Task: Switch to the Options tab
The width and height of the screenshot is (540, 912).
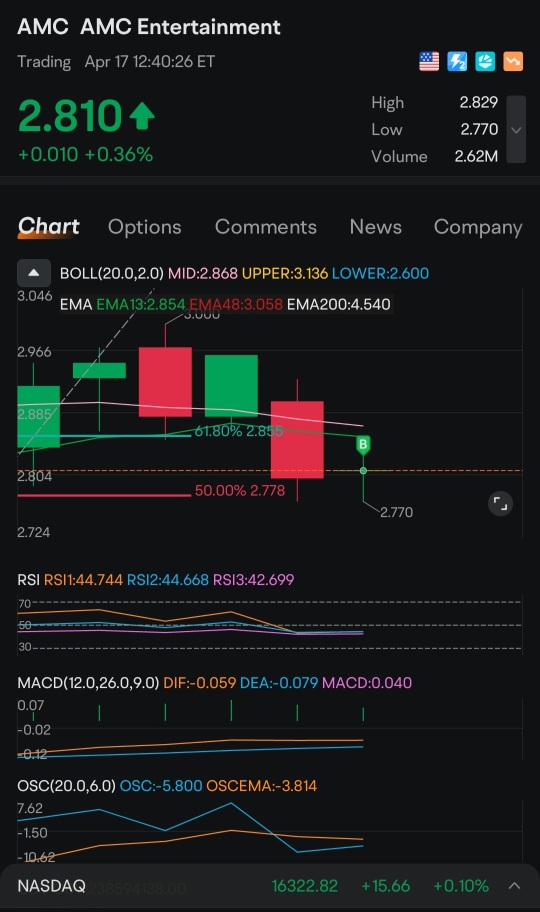Action: point(144,227)
